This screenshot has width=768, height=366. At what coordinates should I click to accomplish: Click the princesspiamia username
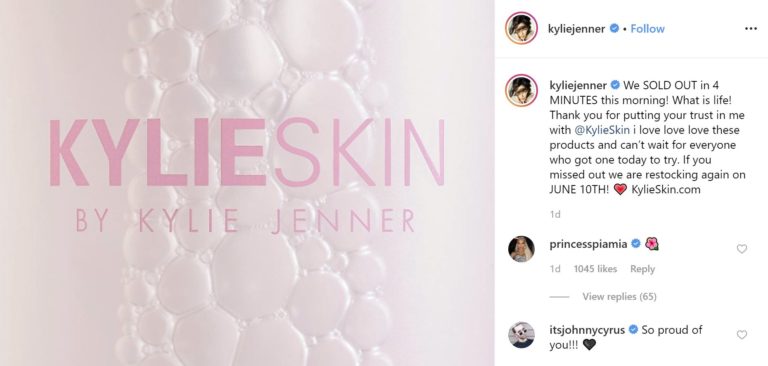(588, 244)
